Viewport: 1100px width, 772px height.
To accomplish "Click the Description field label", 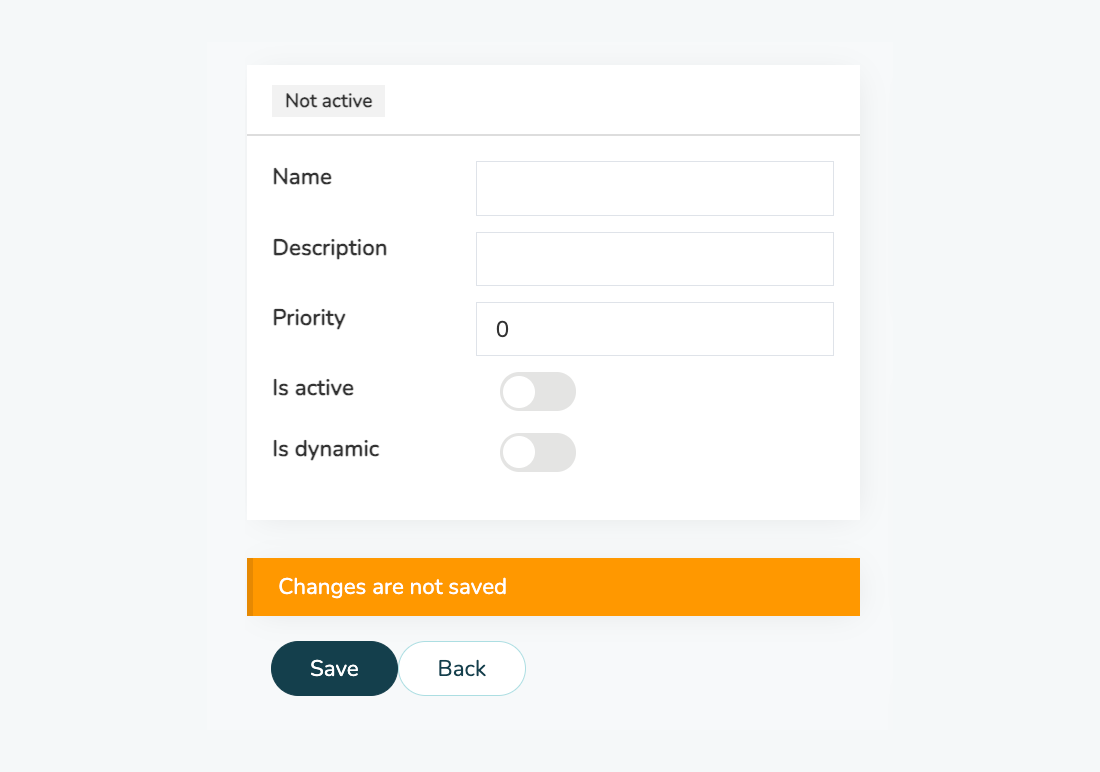I will 330,248.
